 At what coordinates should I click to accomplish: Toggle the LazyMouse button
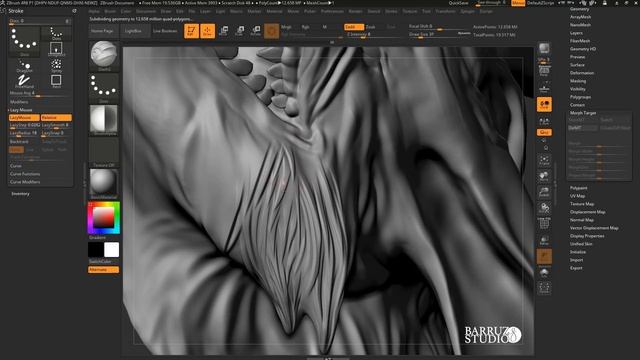click(24, 118)
